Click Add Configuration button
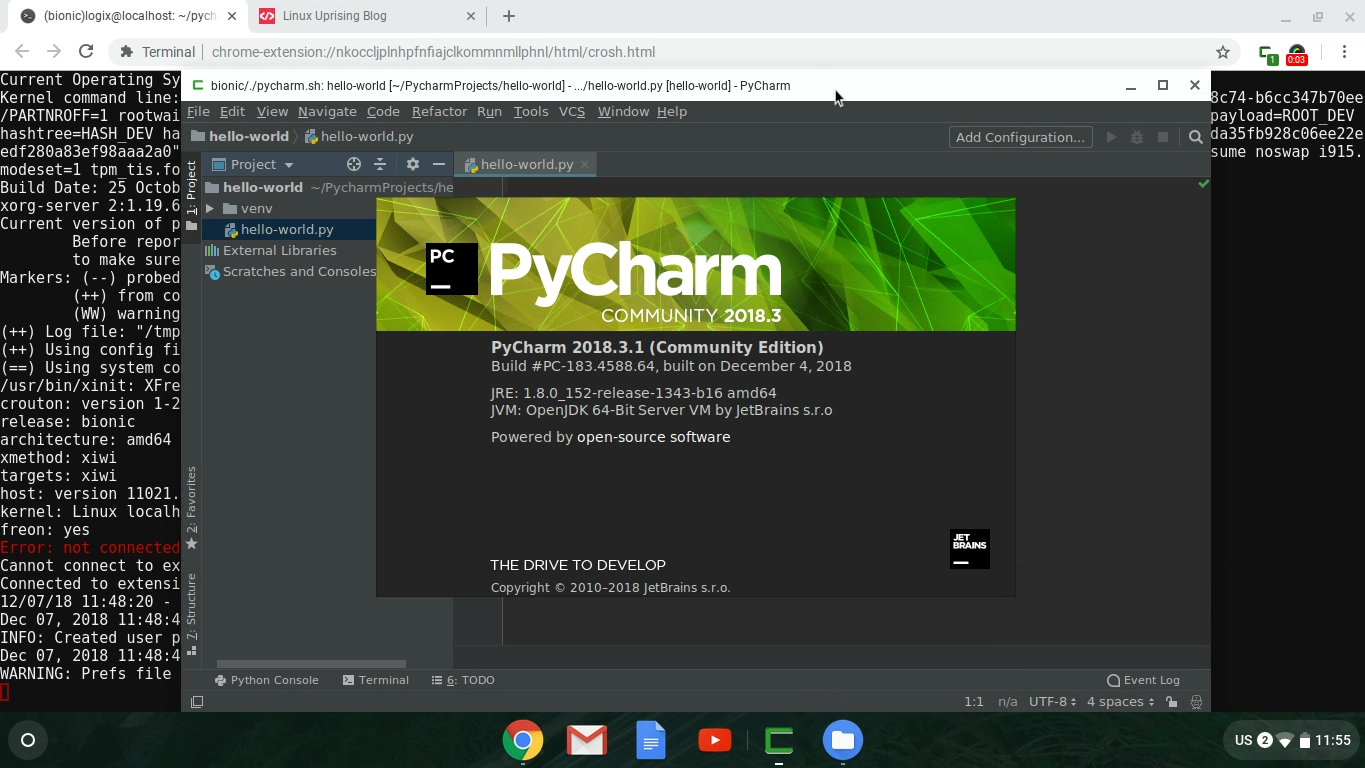The width and height of the screenshot is (1365, 768). (1019, 137)
